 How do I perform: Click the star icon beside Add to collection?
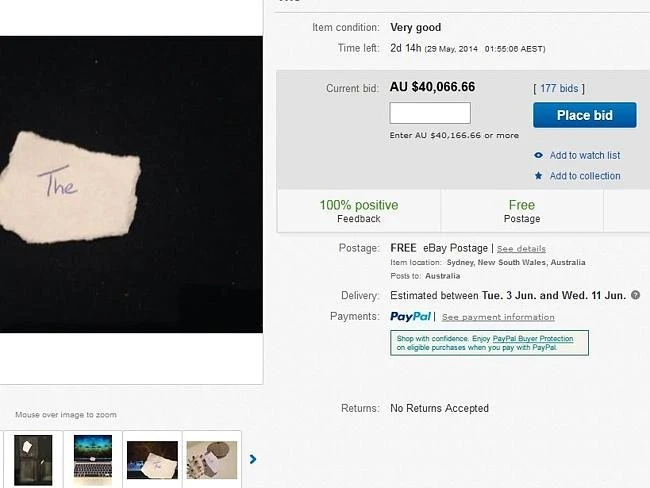539,176
